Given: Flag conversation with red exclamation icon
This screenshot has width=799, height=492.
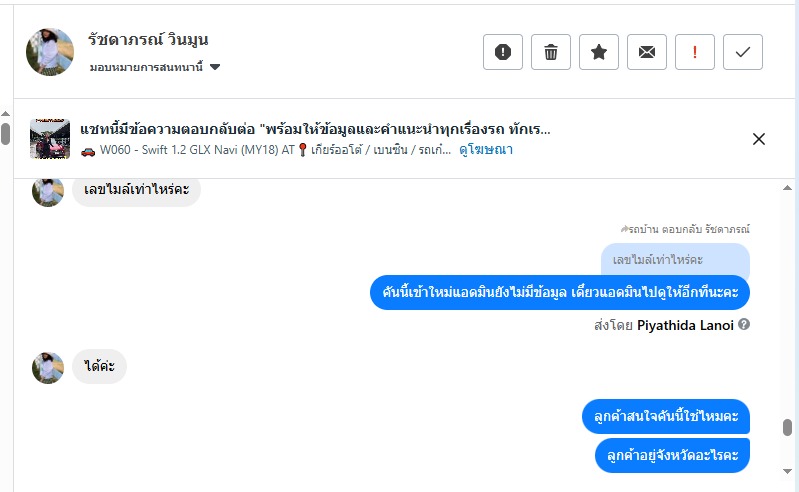Looking at the screenshot, I should pyautogui.click(x=695, y=52).
